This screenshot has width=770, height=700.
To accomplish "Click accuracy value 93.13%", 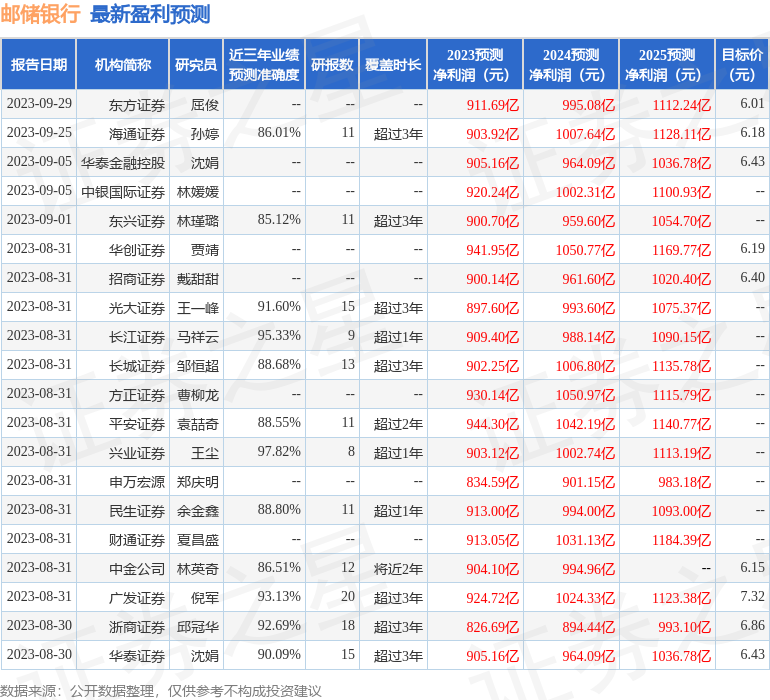I will (279, 596).
